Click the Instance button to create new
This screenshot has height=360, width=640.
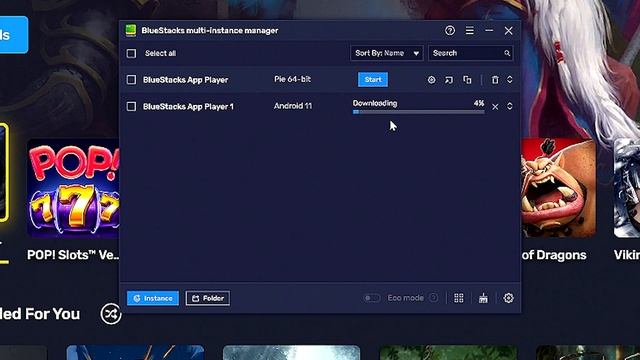pyautogui.click(x=153, y=298)
